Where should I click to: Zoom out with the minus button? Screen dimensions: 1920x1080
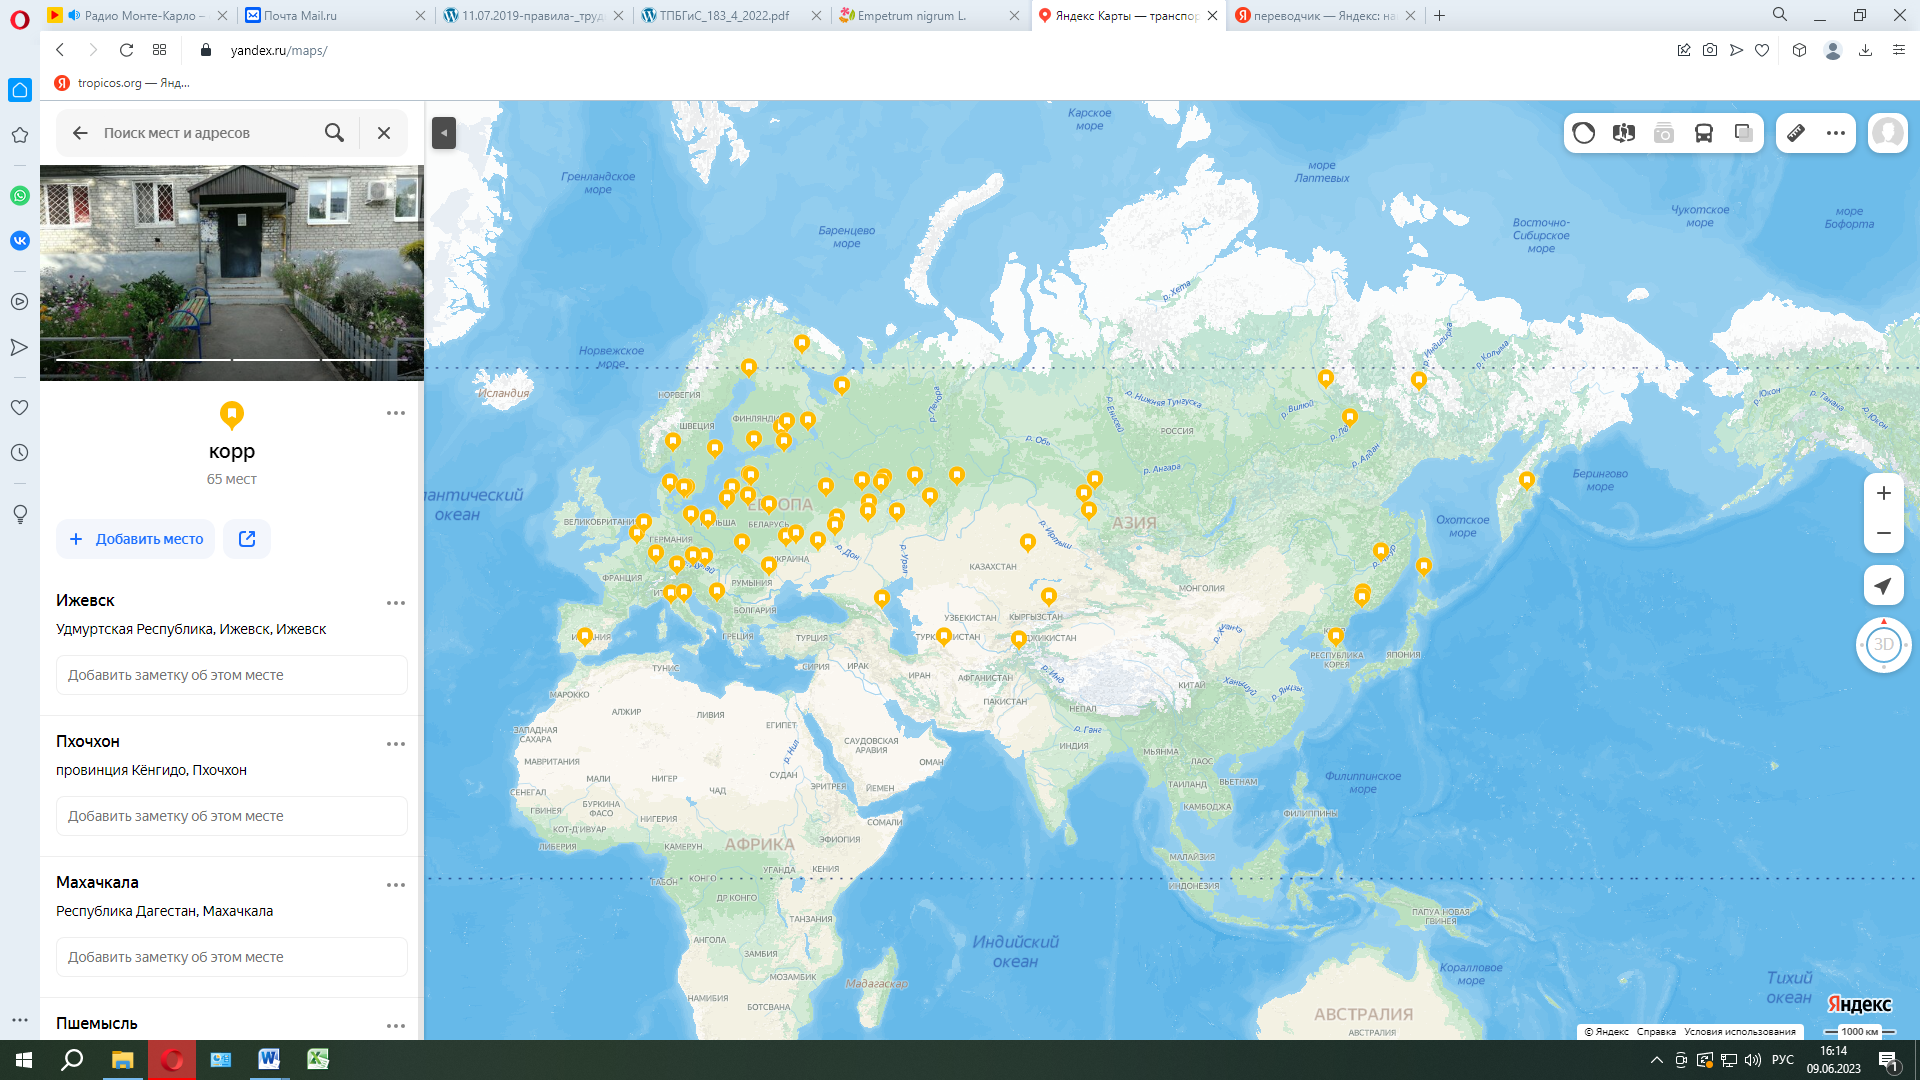click(x=1884, y=533)
